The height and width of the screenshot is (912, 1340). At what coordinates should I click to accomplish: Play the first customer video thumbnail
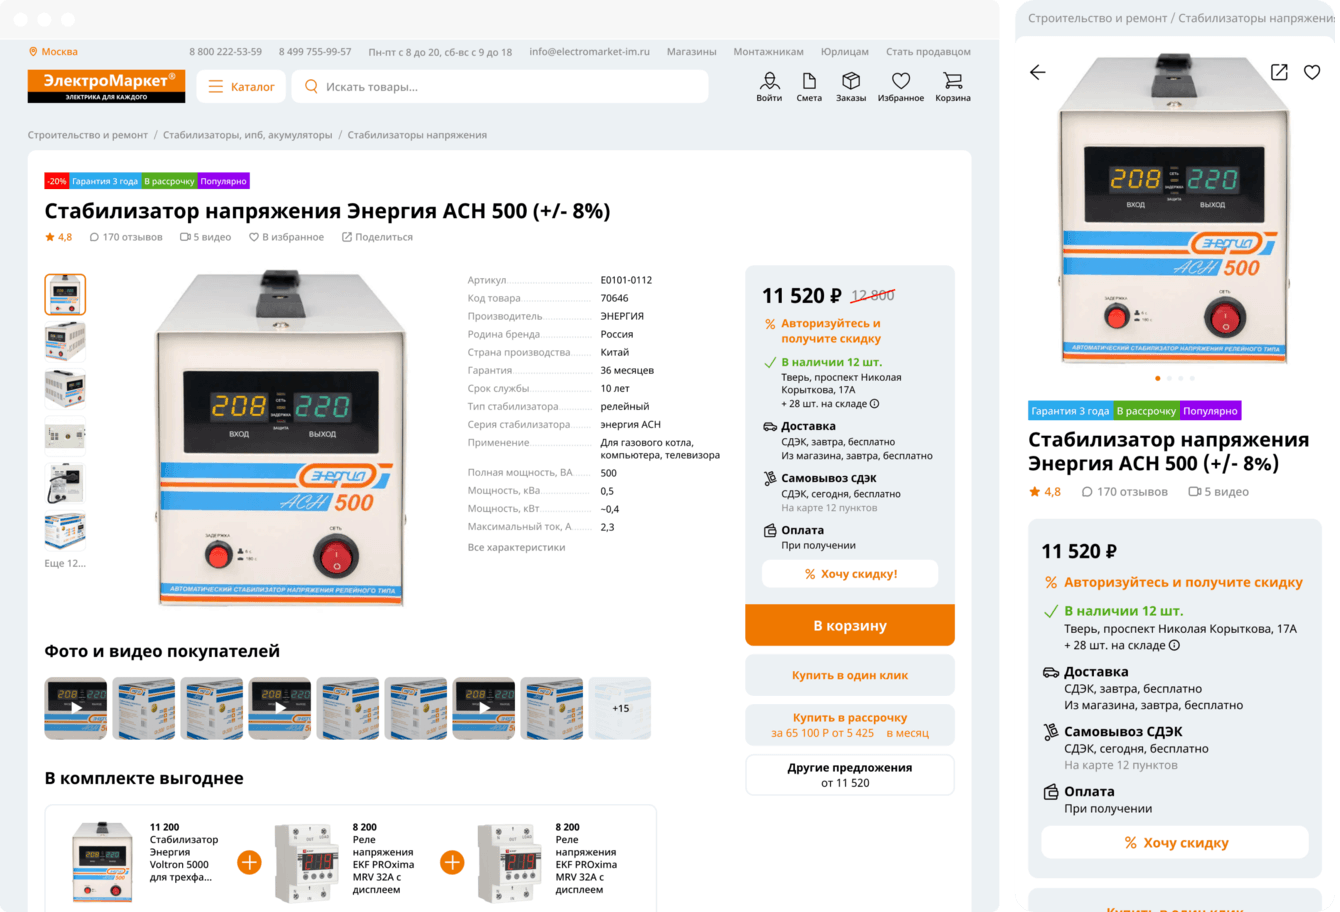pyautogui.click(x=76, y=708)
